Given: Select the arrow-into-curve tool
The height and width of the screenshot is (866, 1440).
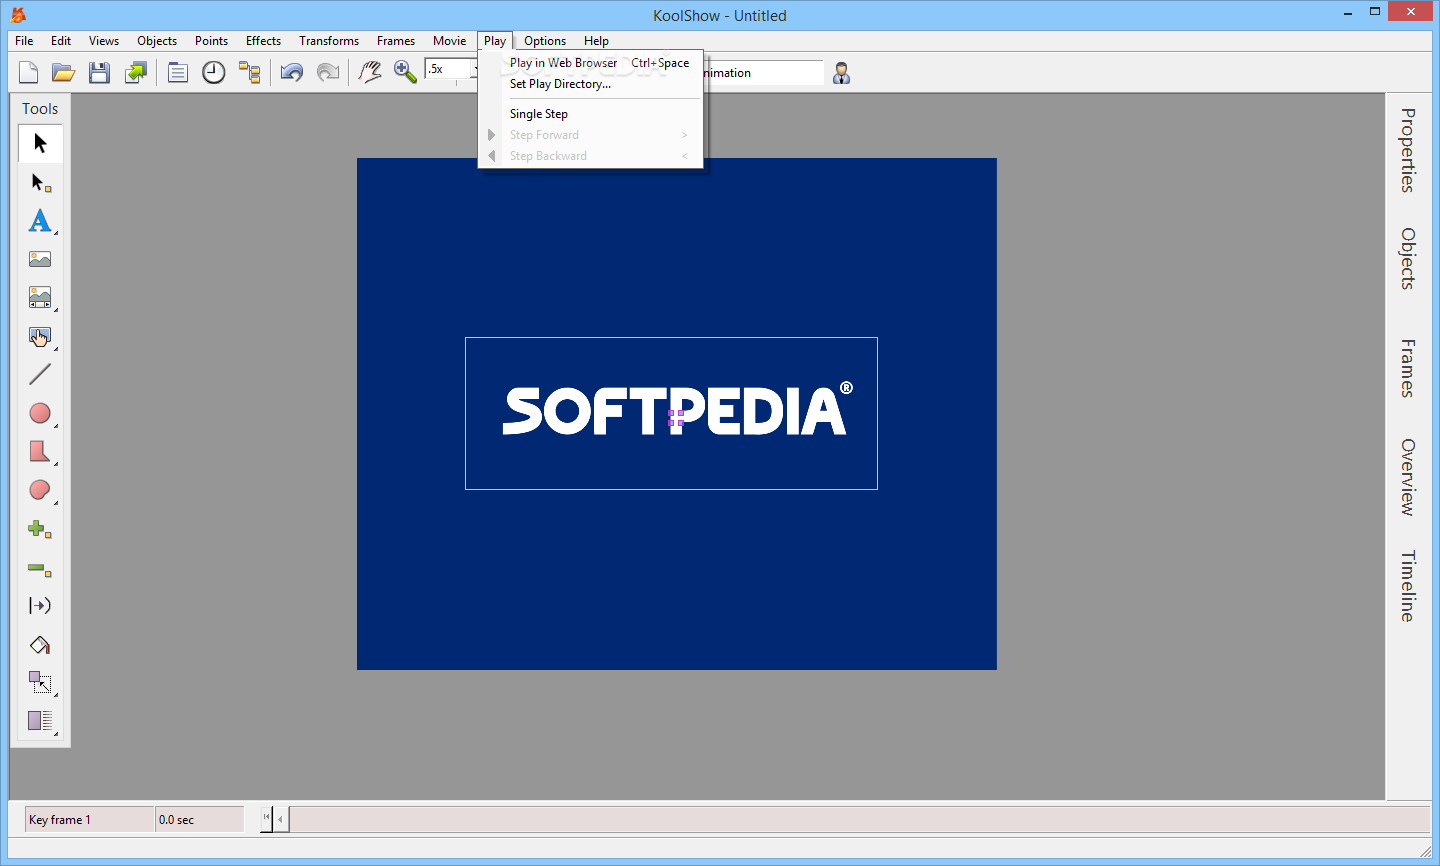Looking at the screenshot, I should tap(40, 606).
